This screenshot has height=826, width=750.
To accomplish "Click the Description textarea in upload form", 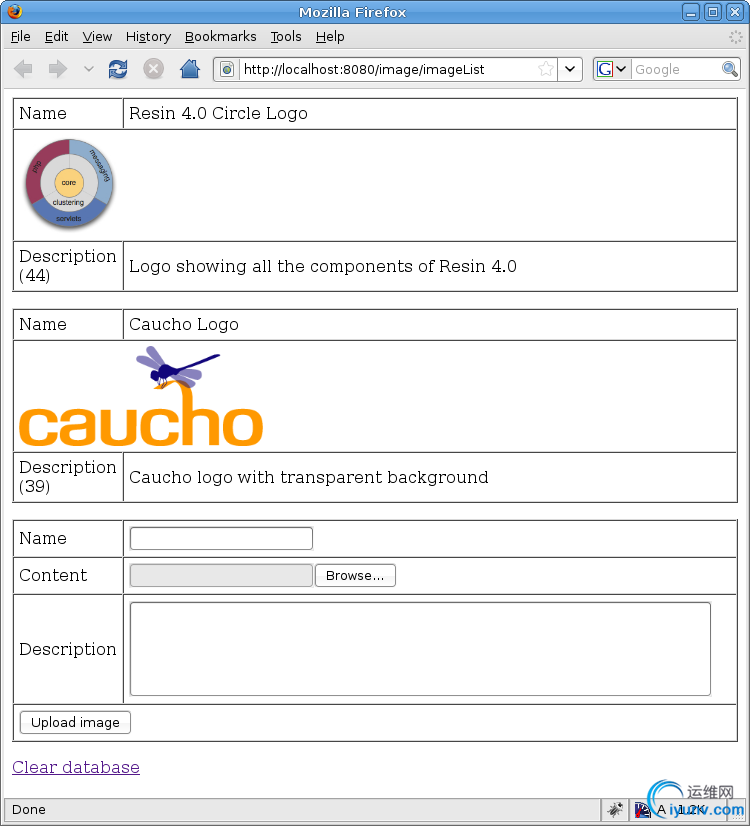I will tap(420, 649).
